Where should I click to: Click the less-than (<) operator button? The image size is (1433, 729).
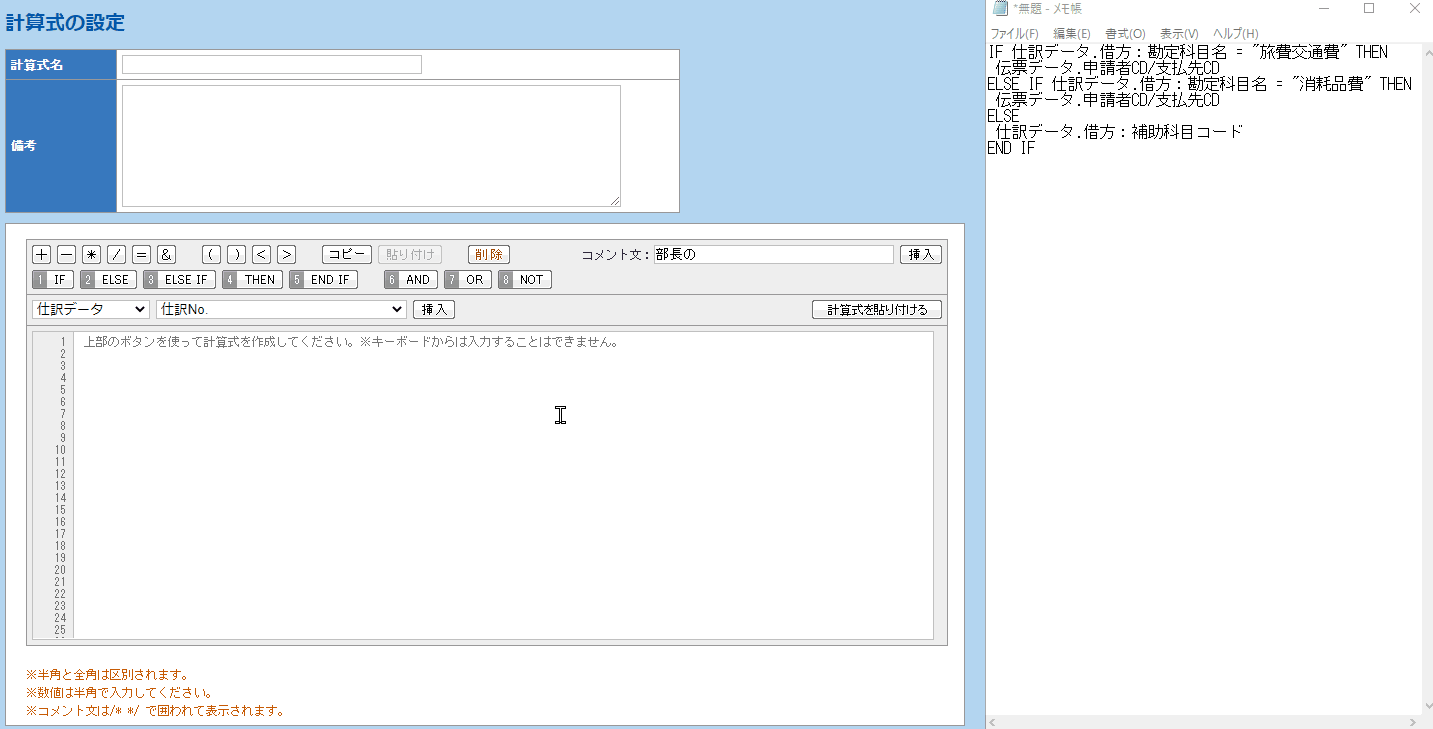coord(261,254)
